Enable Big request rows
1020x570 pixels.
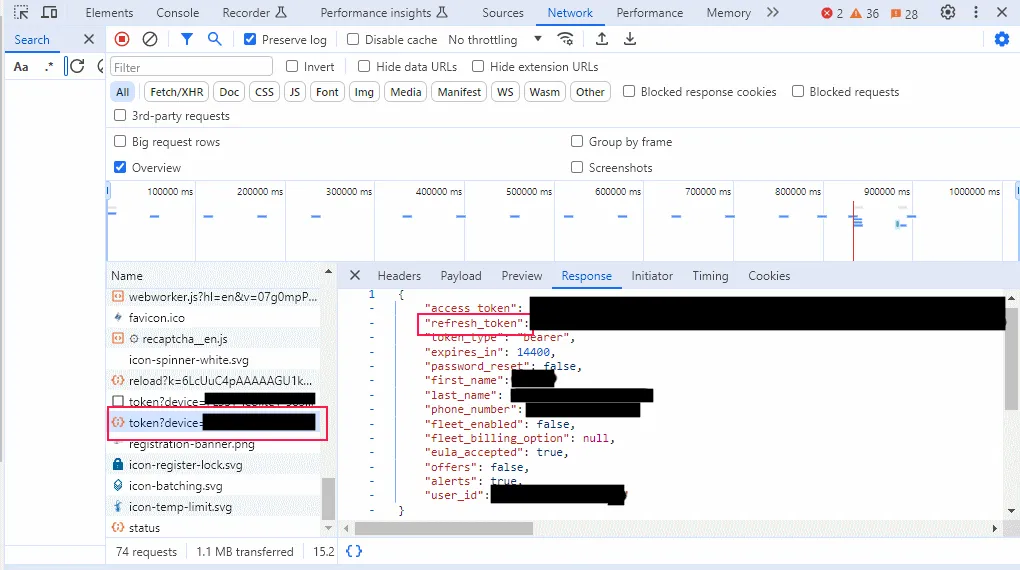[120, 141]
